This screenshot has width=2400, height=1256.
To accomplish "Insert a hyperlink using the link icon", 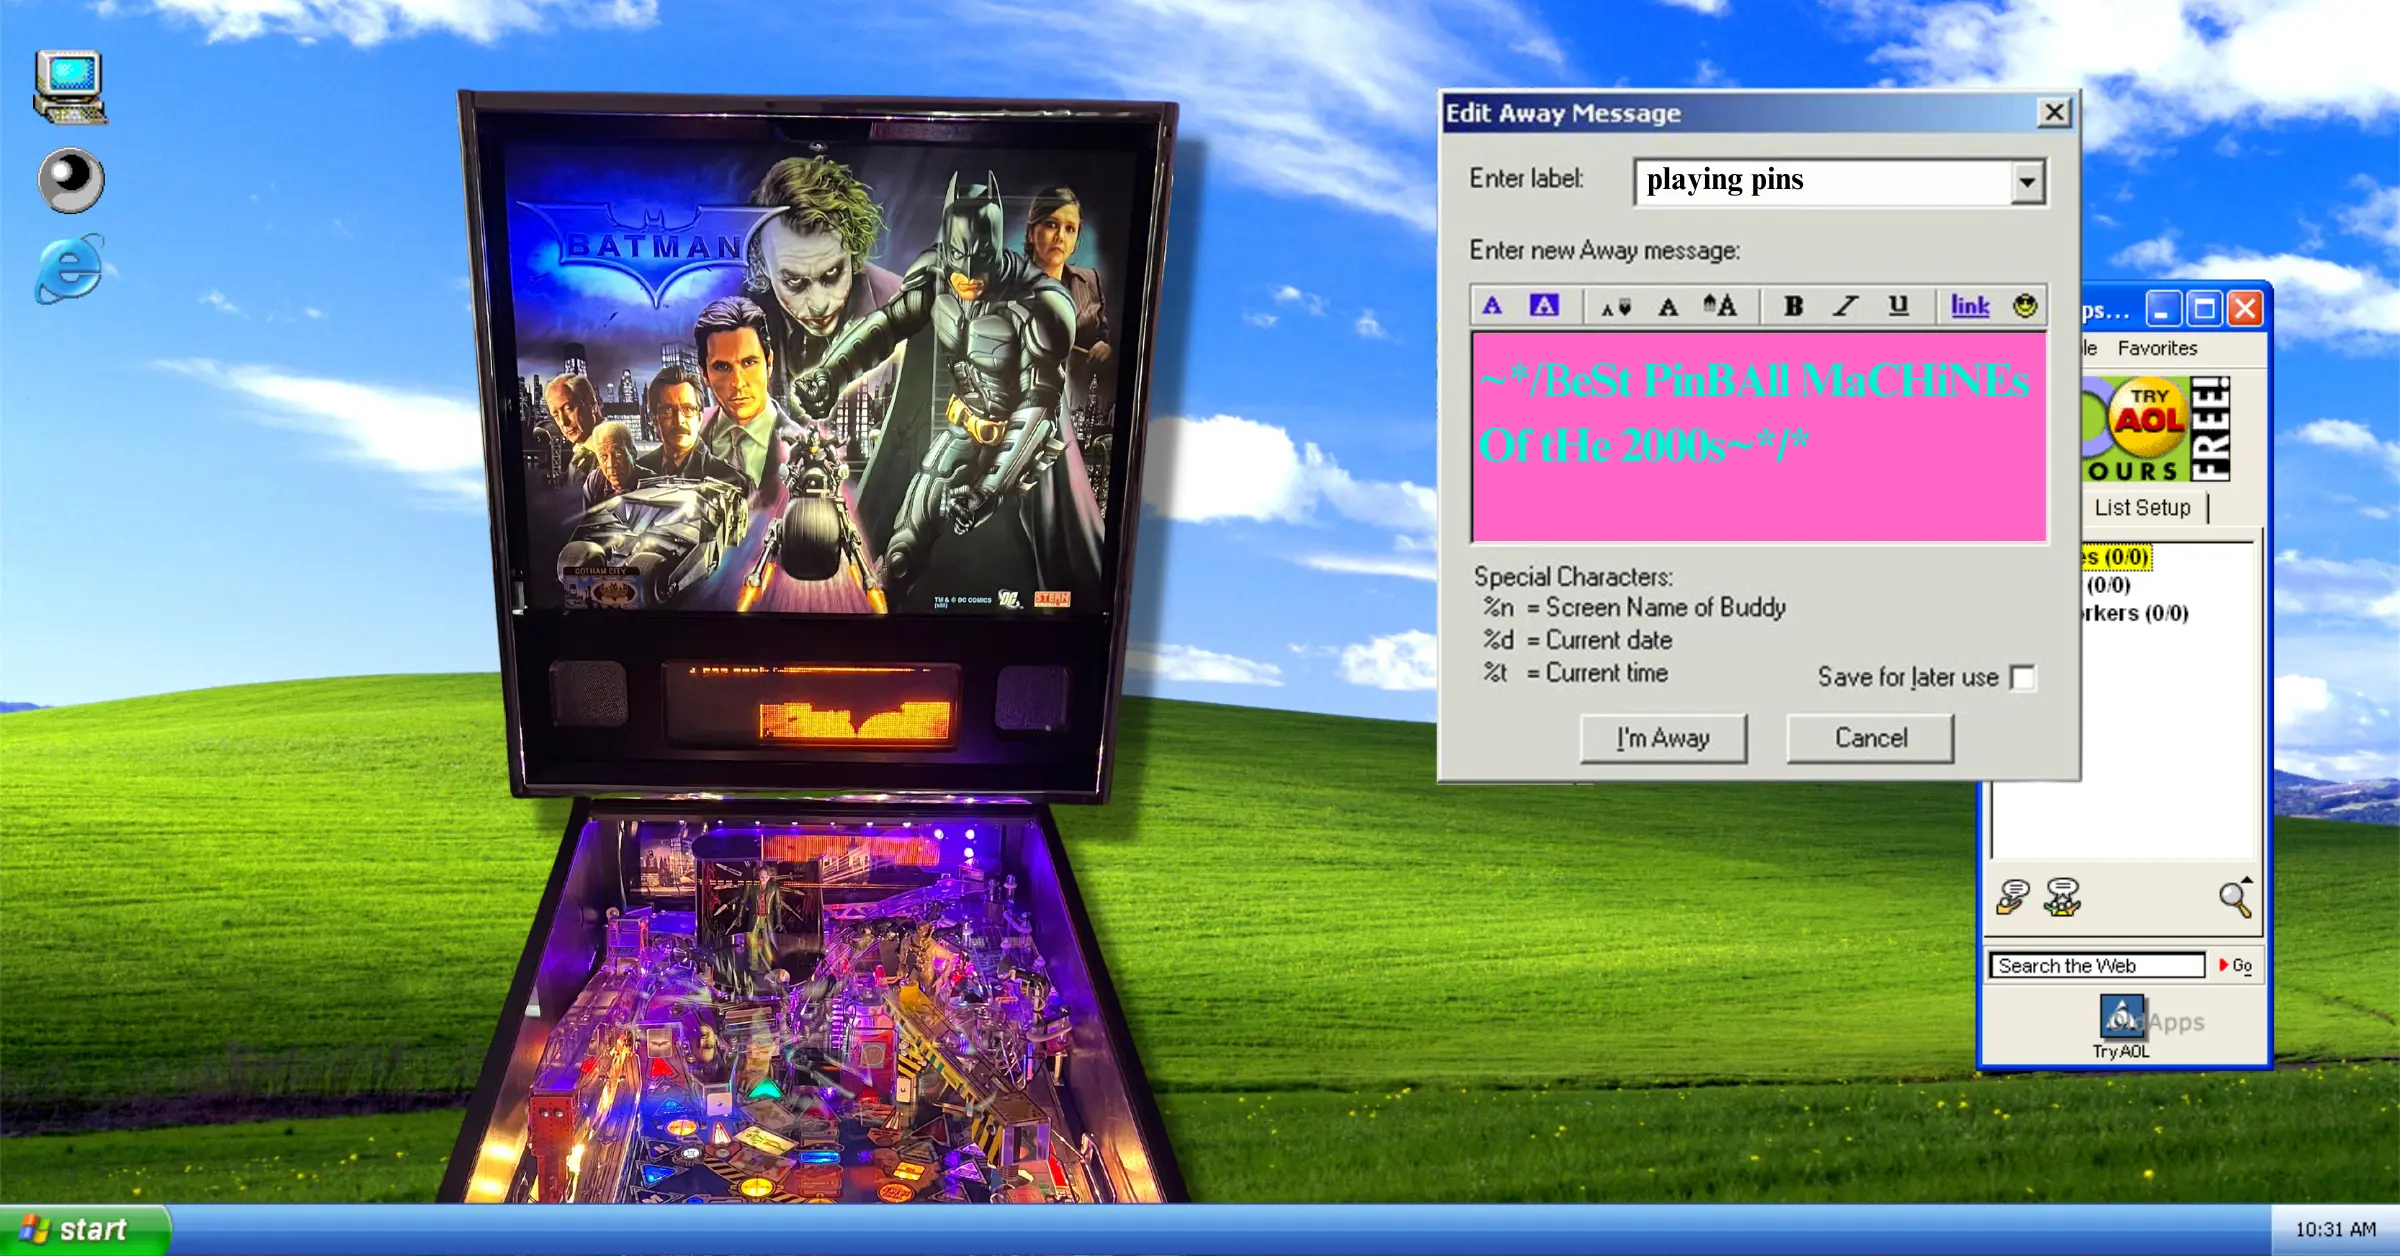I will coord(1969,306).
